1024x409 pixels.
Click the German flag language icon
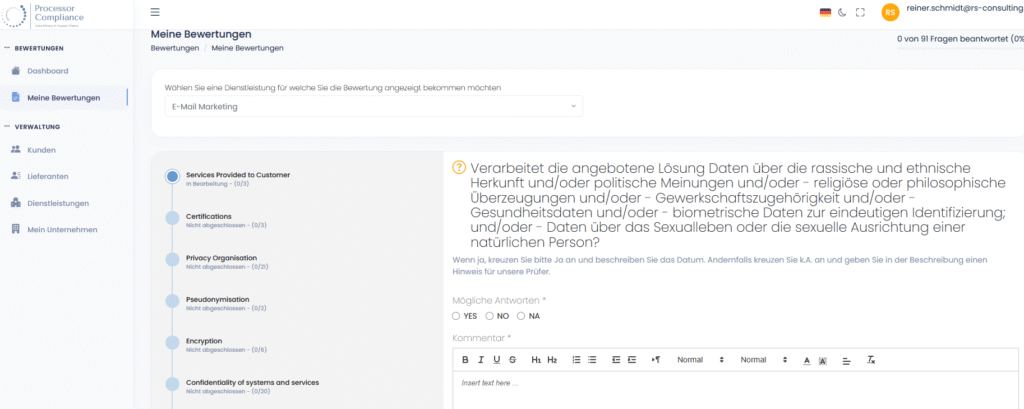[x=825, y=12]
